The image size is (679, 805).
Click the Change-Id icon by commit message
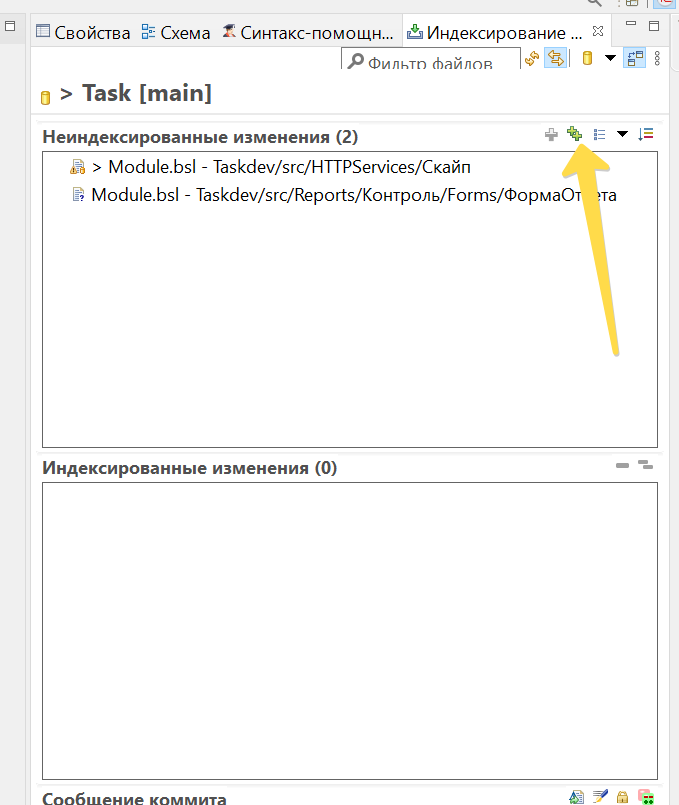point(646,797)
